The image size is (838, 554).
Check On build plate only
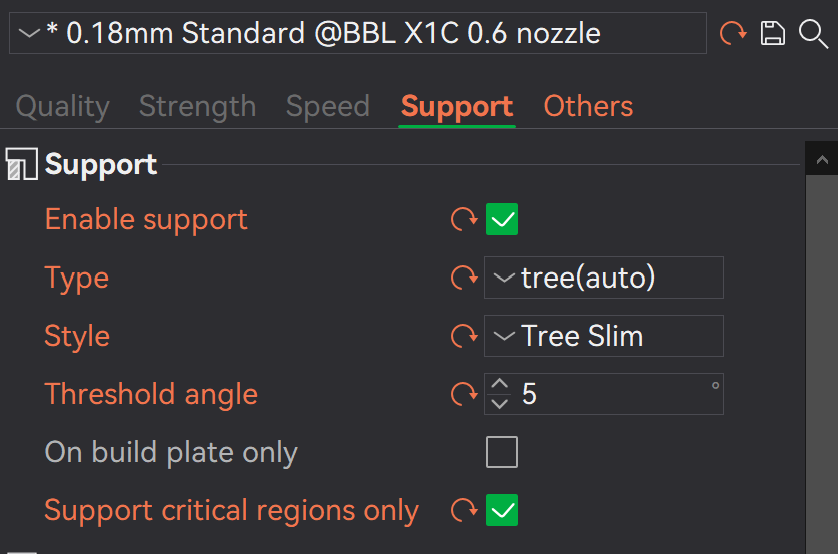point(502,453)
